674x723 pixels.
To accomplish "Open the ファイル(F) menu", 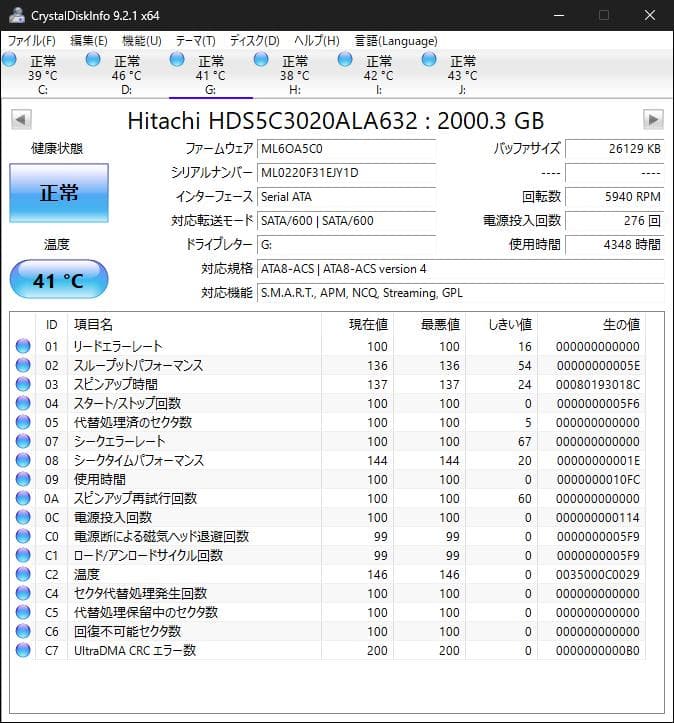I will click(x=32, y=41).
